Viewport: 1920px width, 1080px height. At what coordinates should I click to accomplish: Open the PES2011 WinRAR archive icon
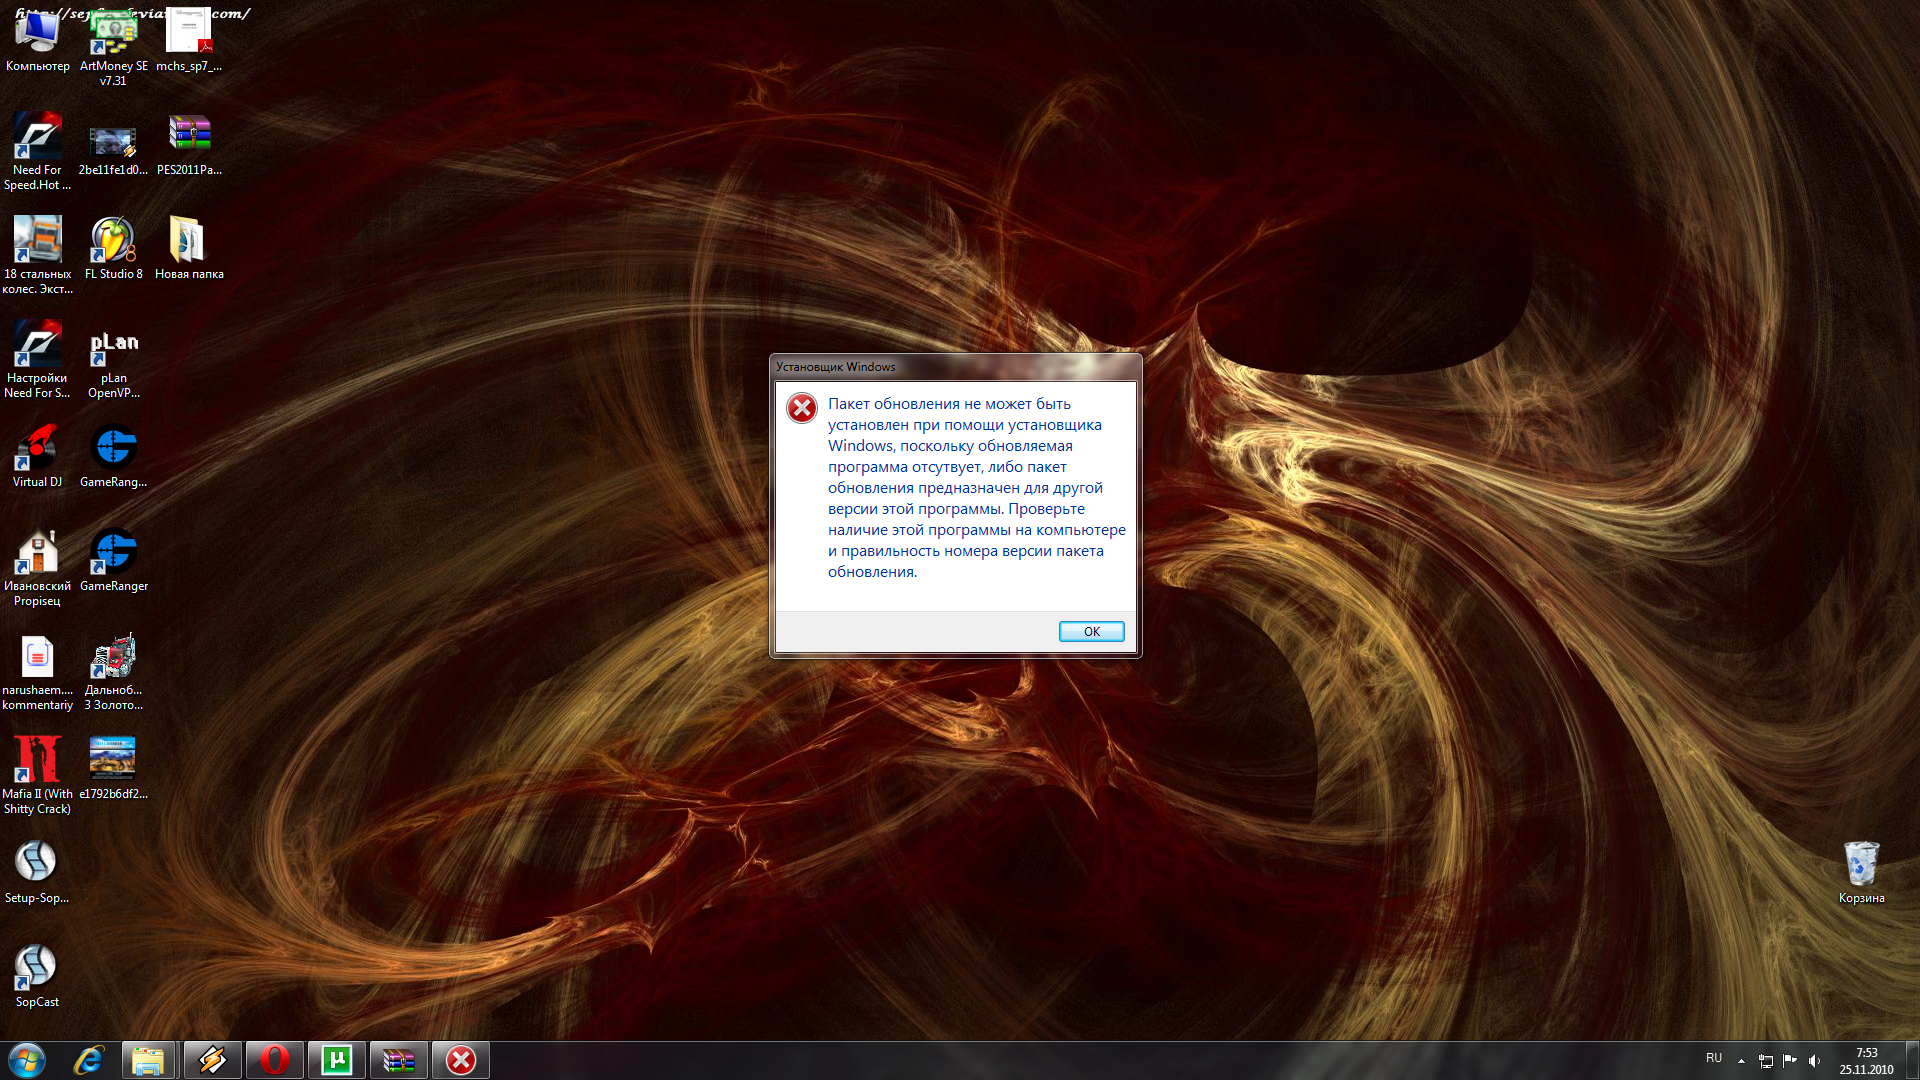[188, 138]
